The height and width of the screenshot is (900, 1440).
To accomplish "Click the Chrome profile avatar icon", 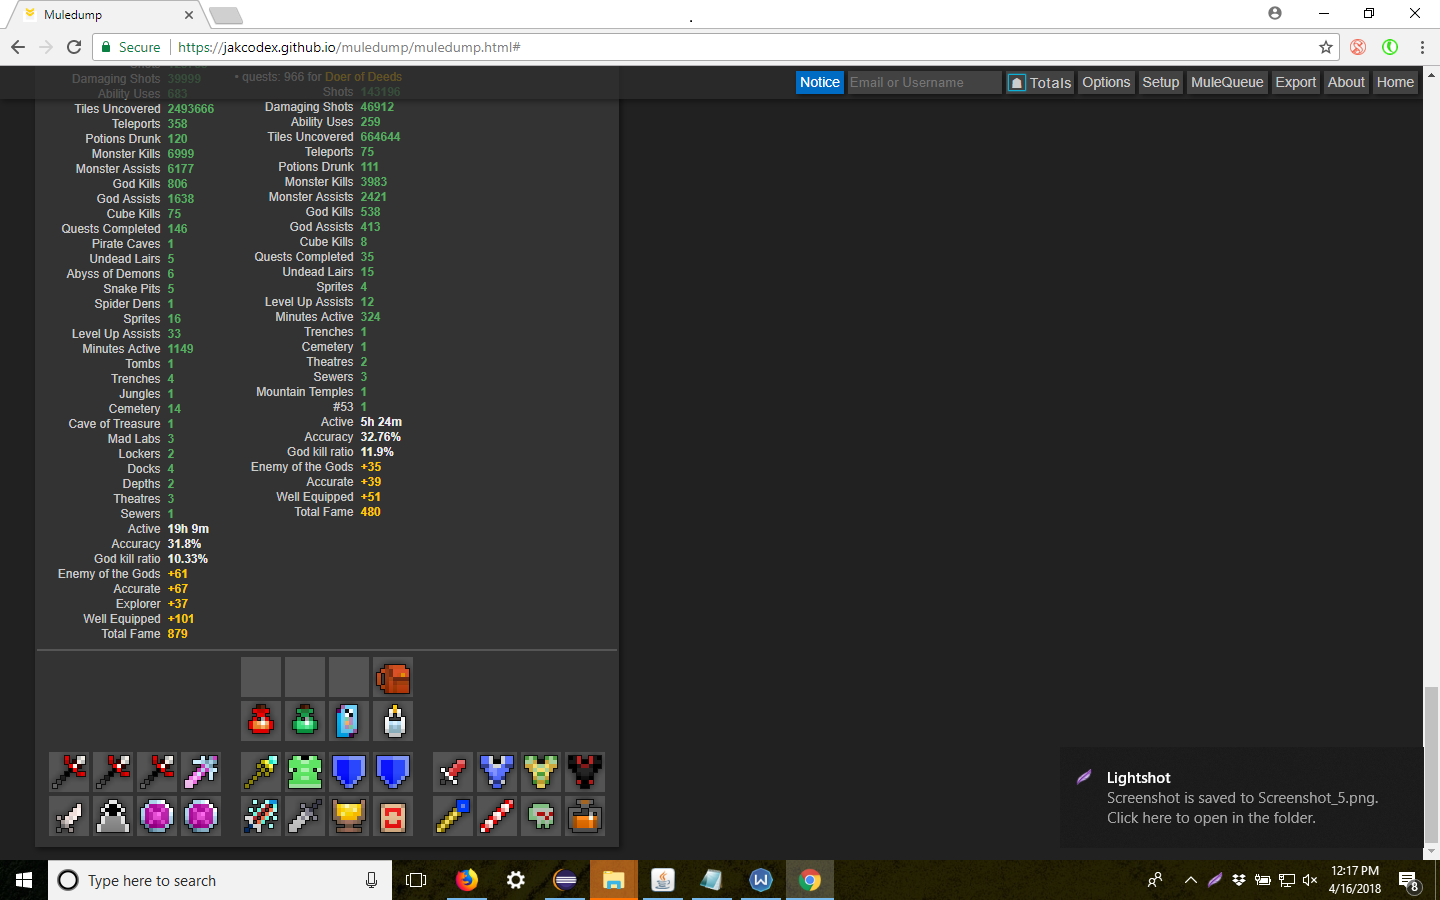I will click(1274, 13).
